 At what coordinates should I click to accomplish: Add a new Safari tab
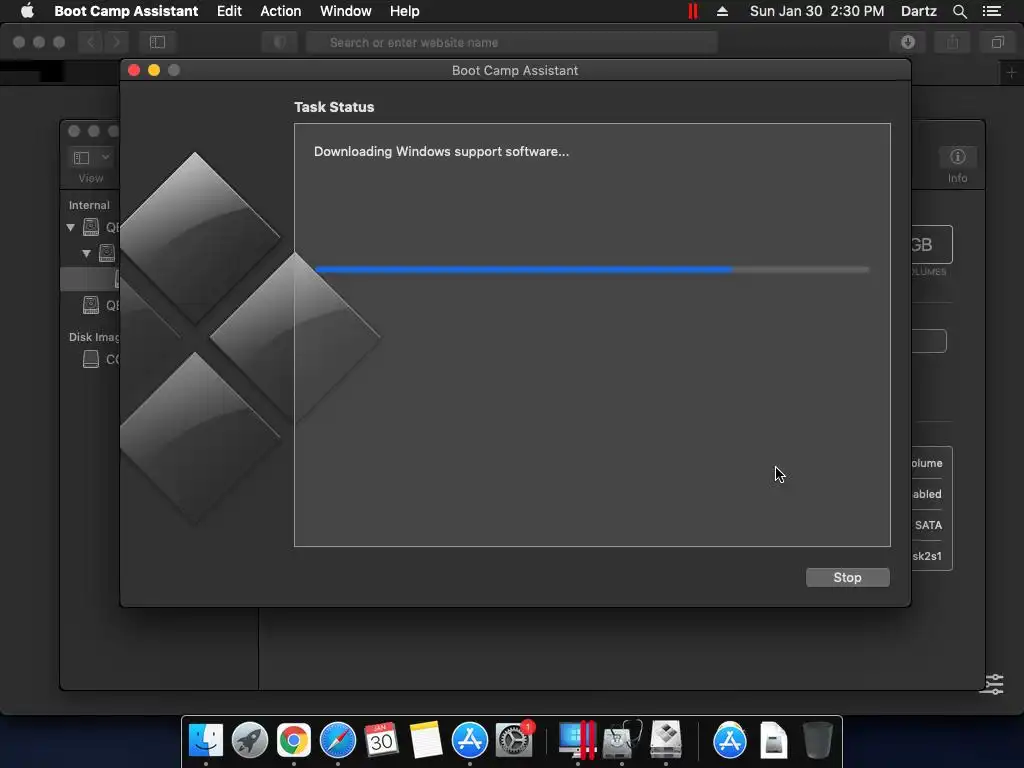click(x=1012, y=72)
